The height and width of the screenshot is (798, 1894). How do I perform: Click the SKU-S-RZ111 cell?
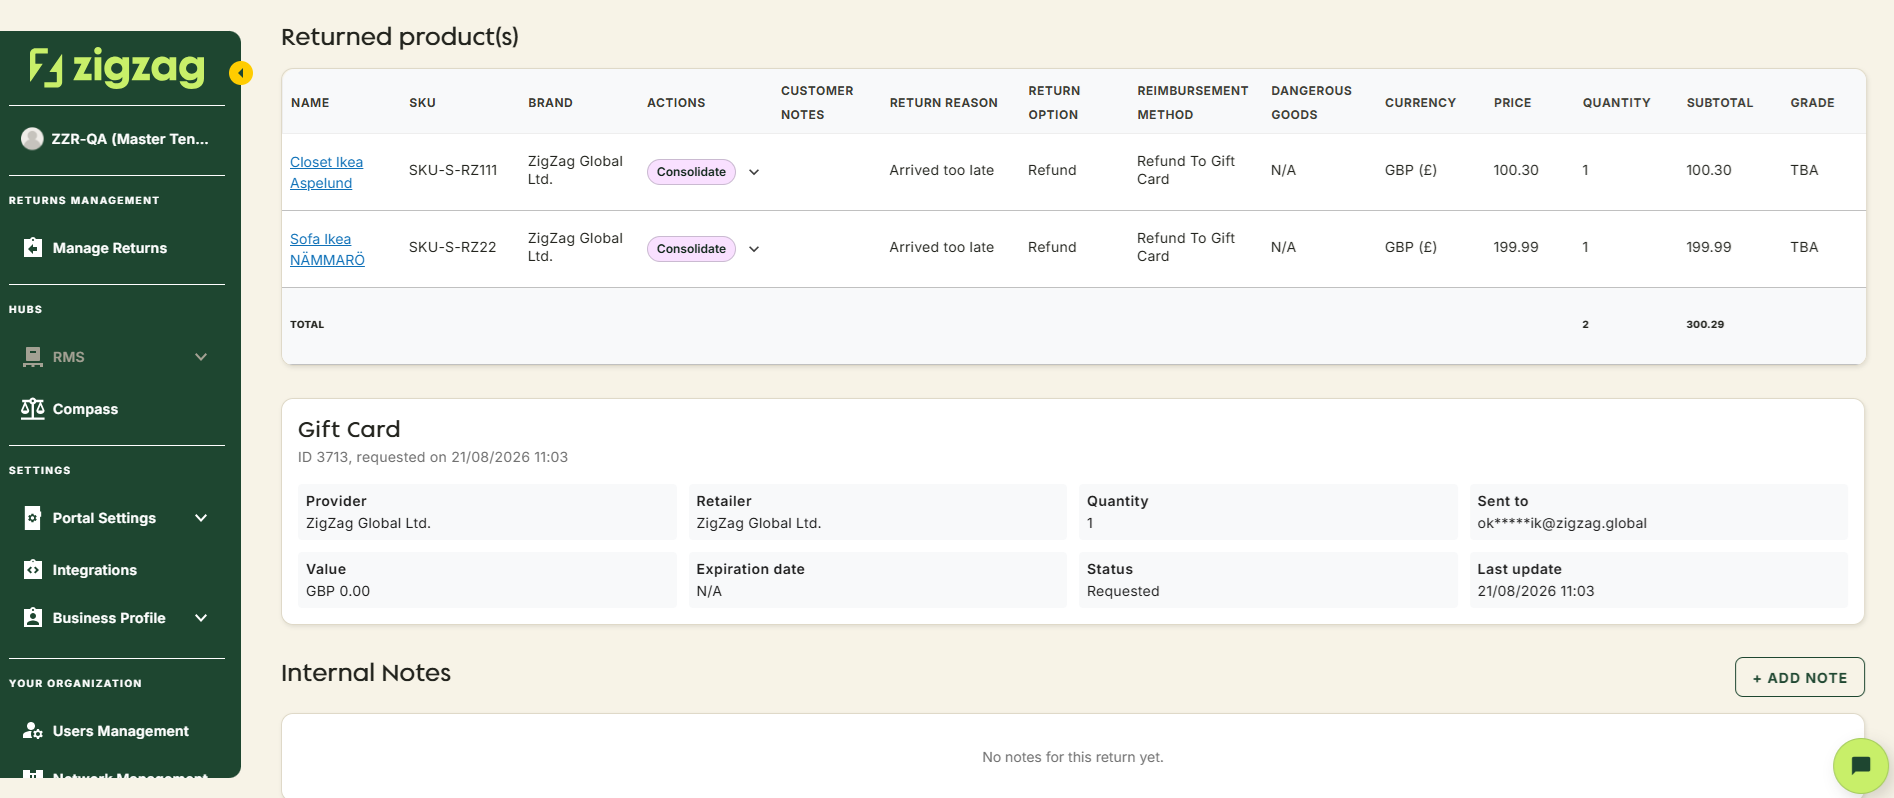[453, 170]
